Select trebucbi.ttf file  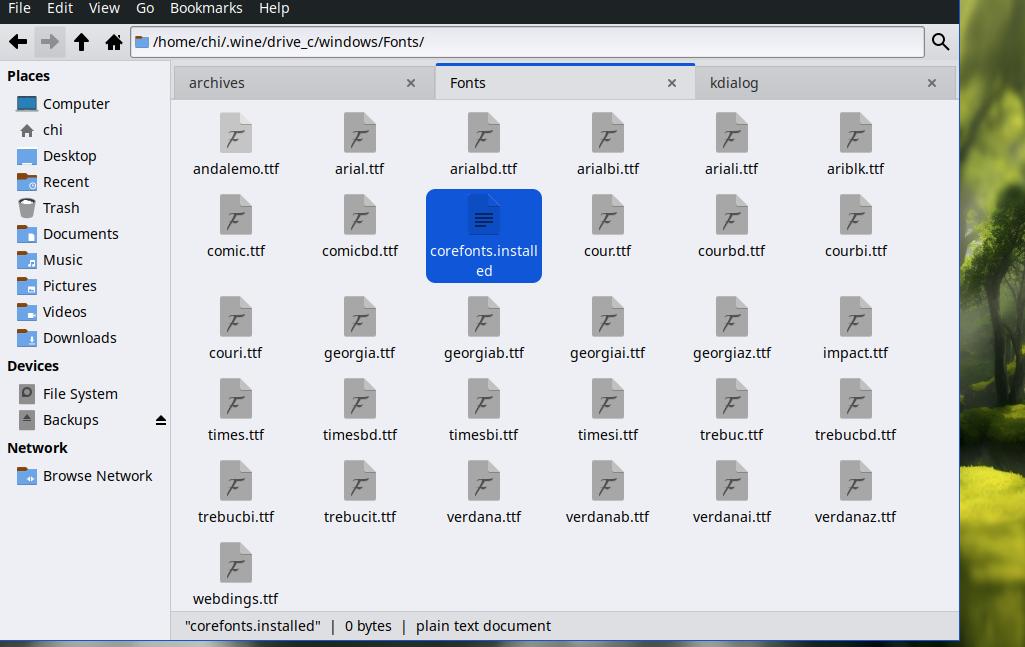click(235, 493)
